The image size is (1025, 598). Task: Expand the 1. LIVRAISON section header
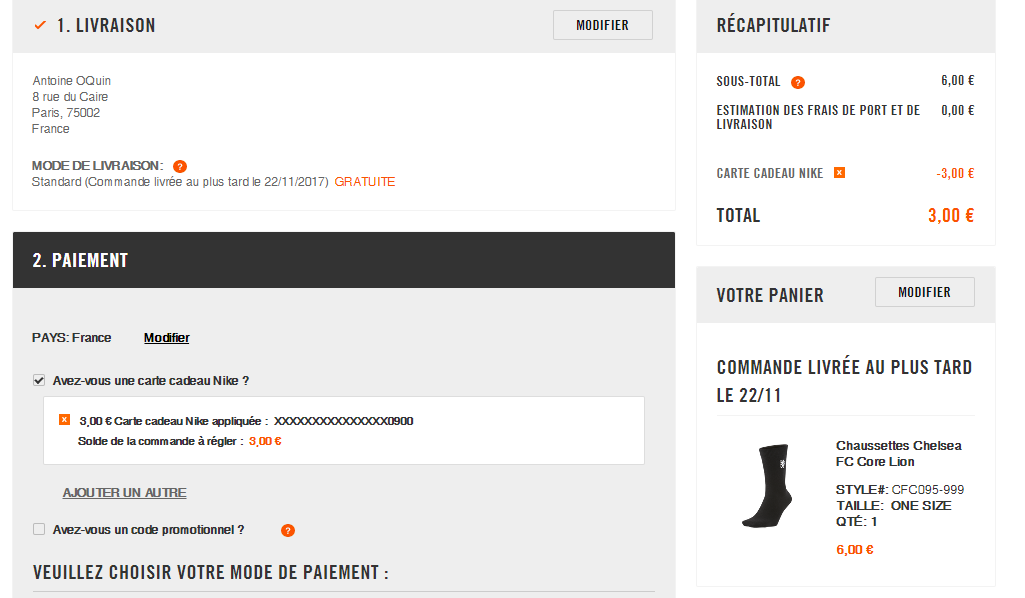point(107,26)
